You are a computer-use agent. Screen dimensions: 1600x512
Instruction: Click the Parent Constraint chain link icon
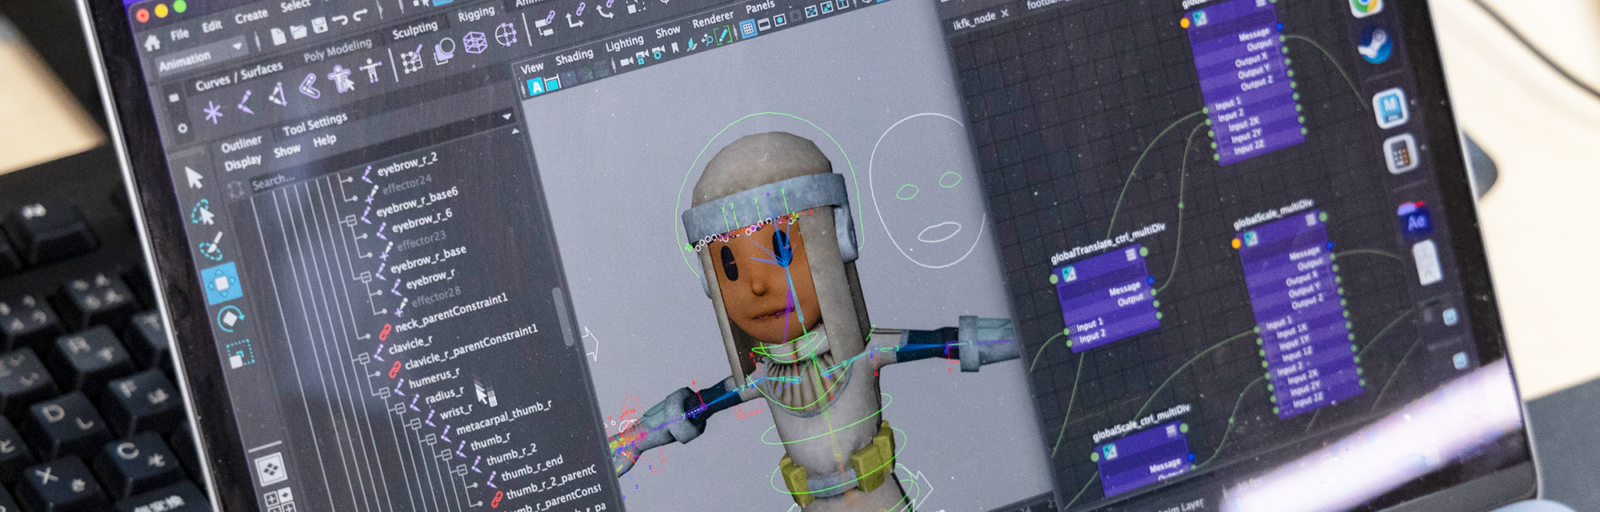545,24
